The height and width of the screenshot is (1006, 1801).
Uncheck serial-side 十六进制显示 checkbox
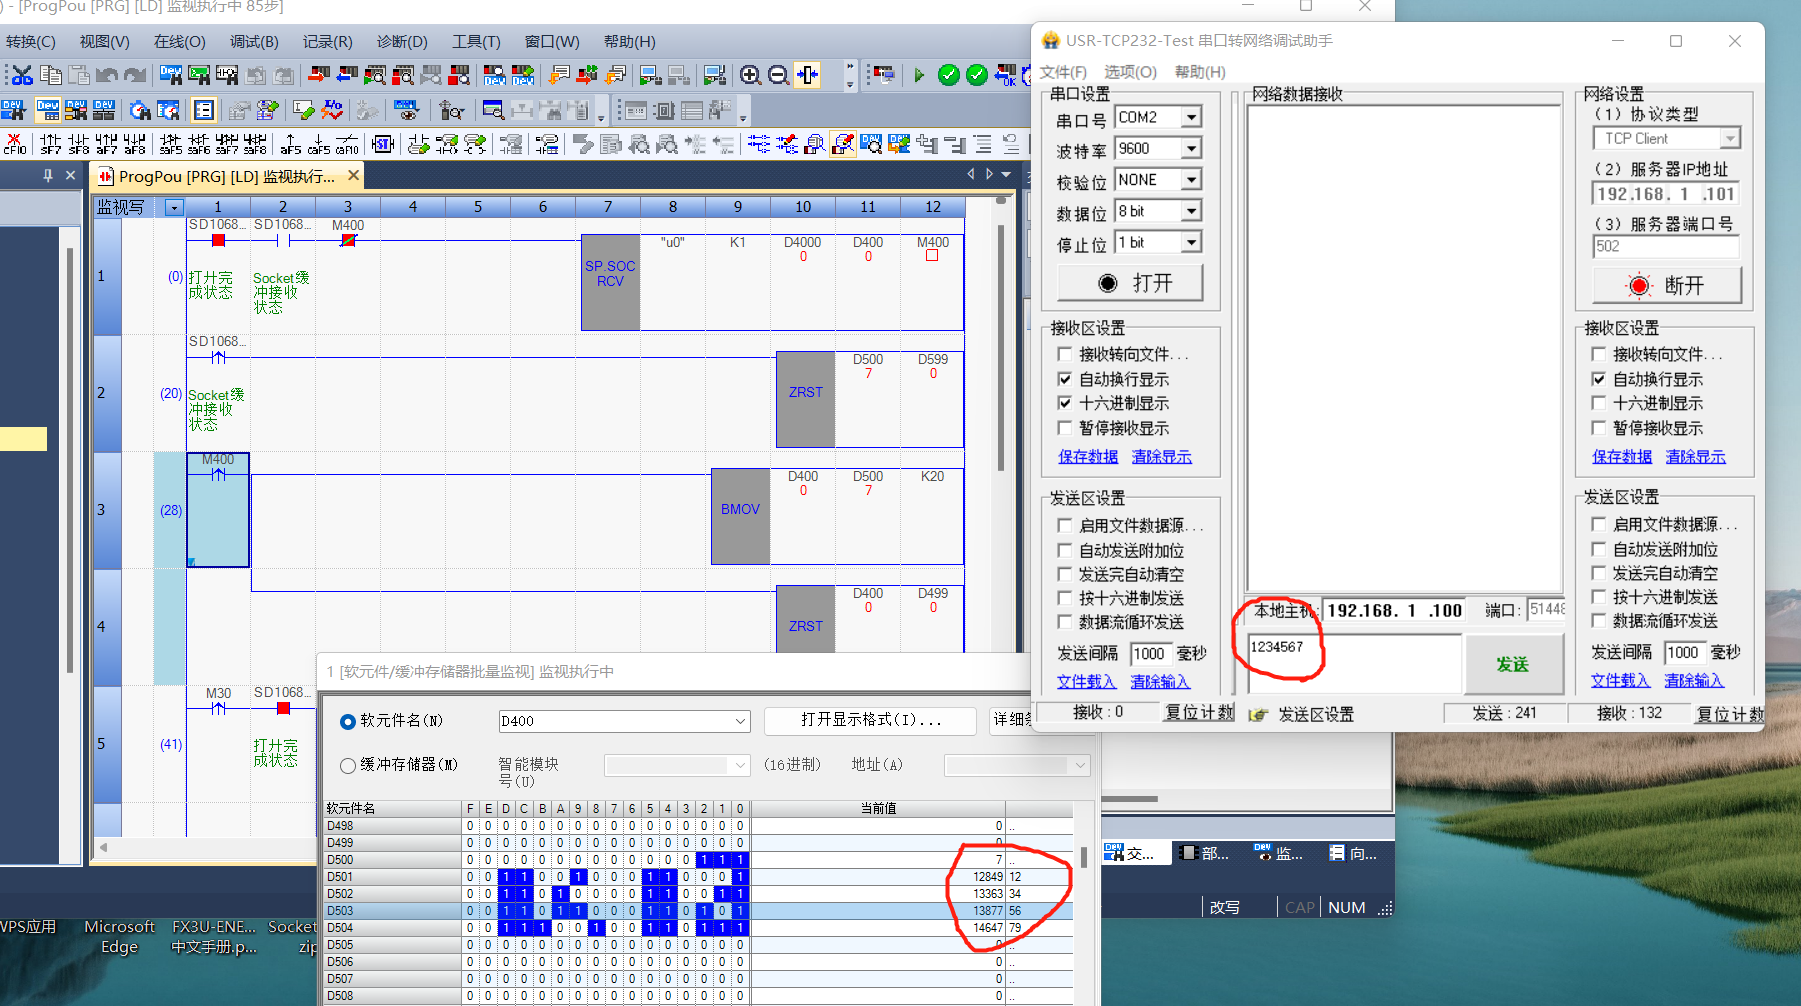point(1065,403)
